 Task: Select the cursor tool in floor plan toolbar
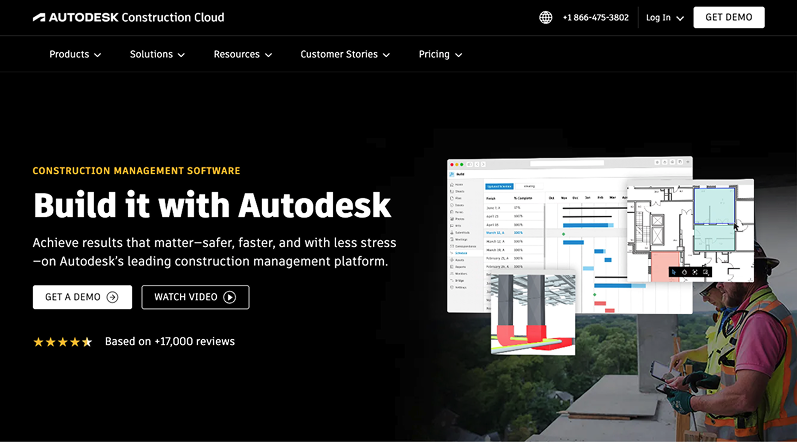(x=674, y=271)
